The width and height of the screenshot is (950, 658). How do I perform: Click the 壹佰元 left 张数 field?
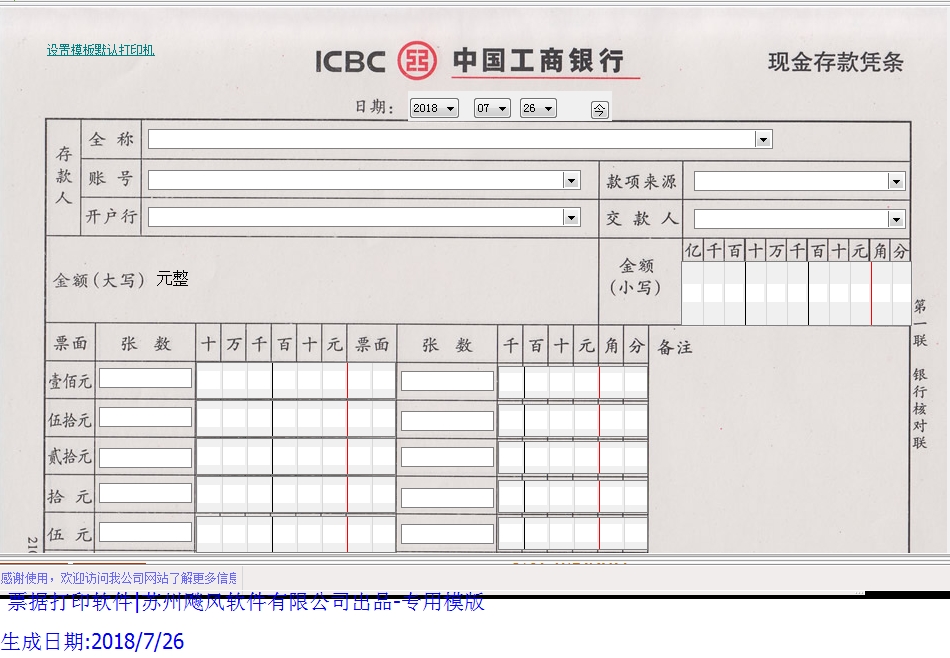(x=145, y=378)
